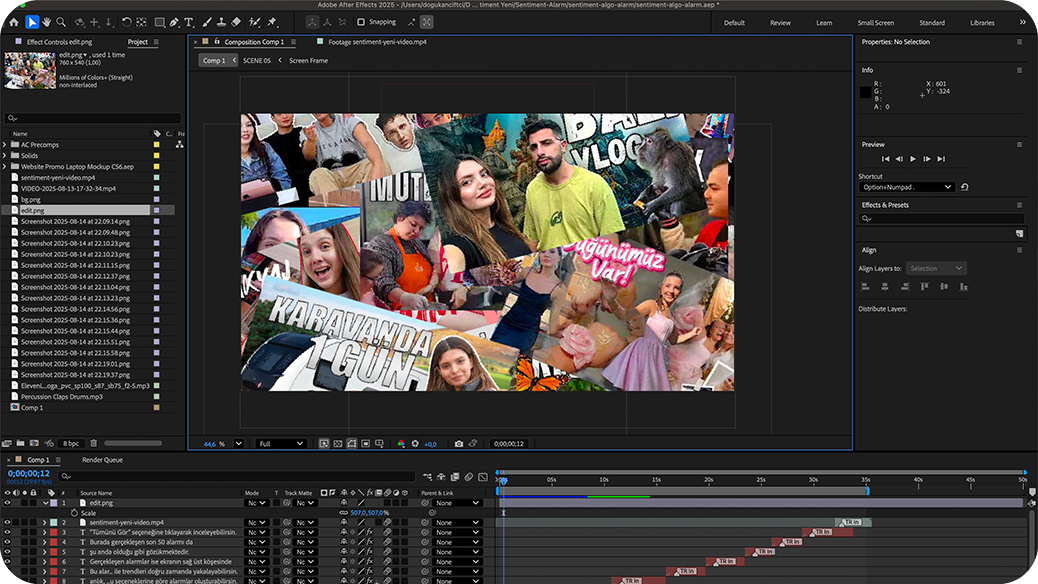Switch to the Render Queue tab
This screenshot has height=584, width=1038.
(x=102, y=460)
